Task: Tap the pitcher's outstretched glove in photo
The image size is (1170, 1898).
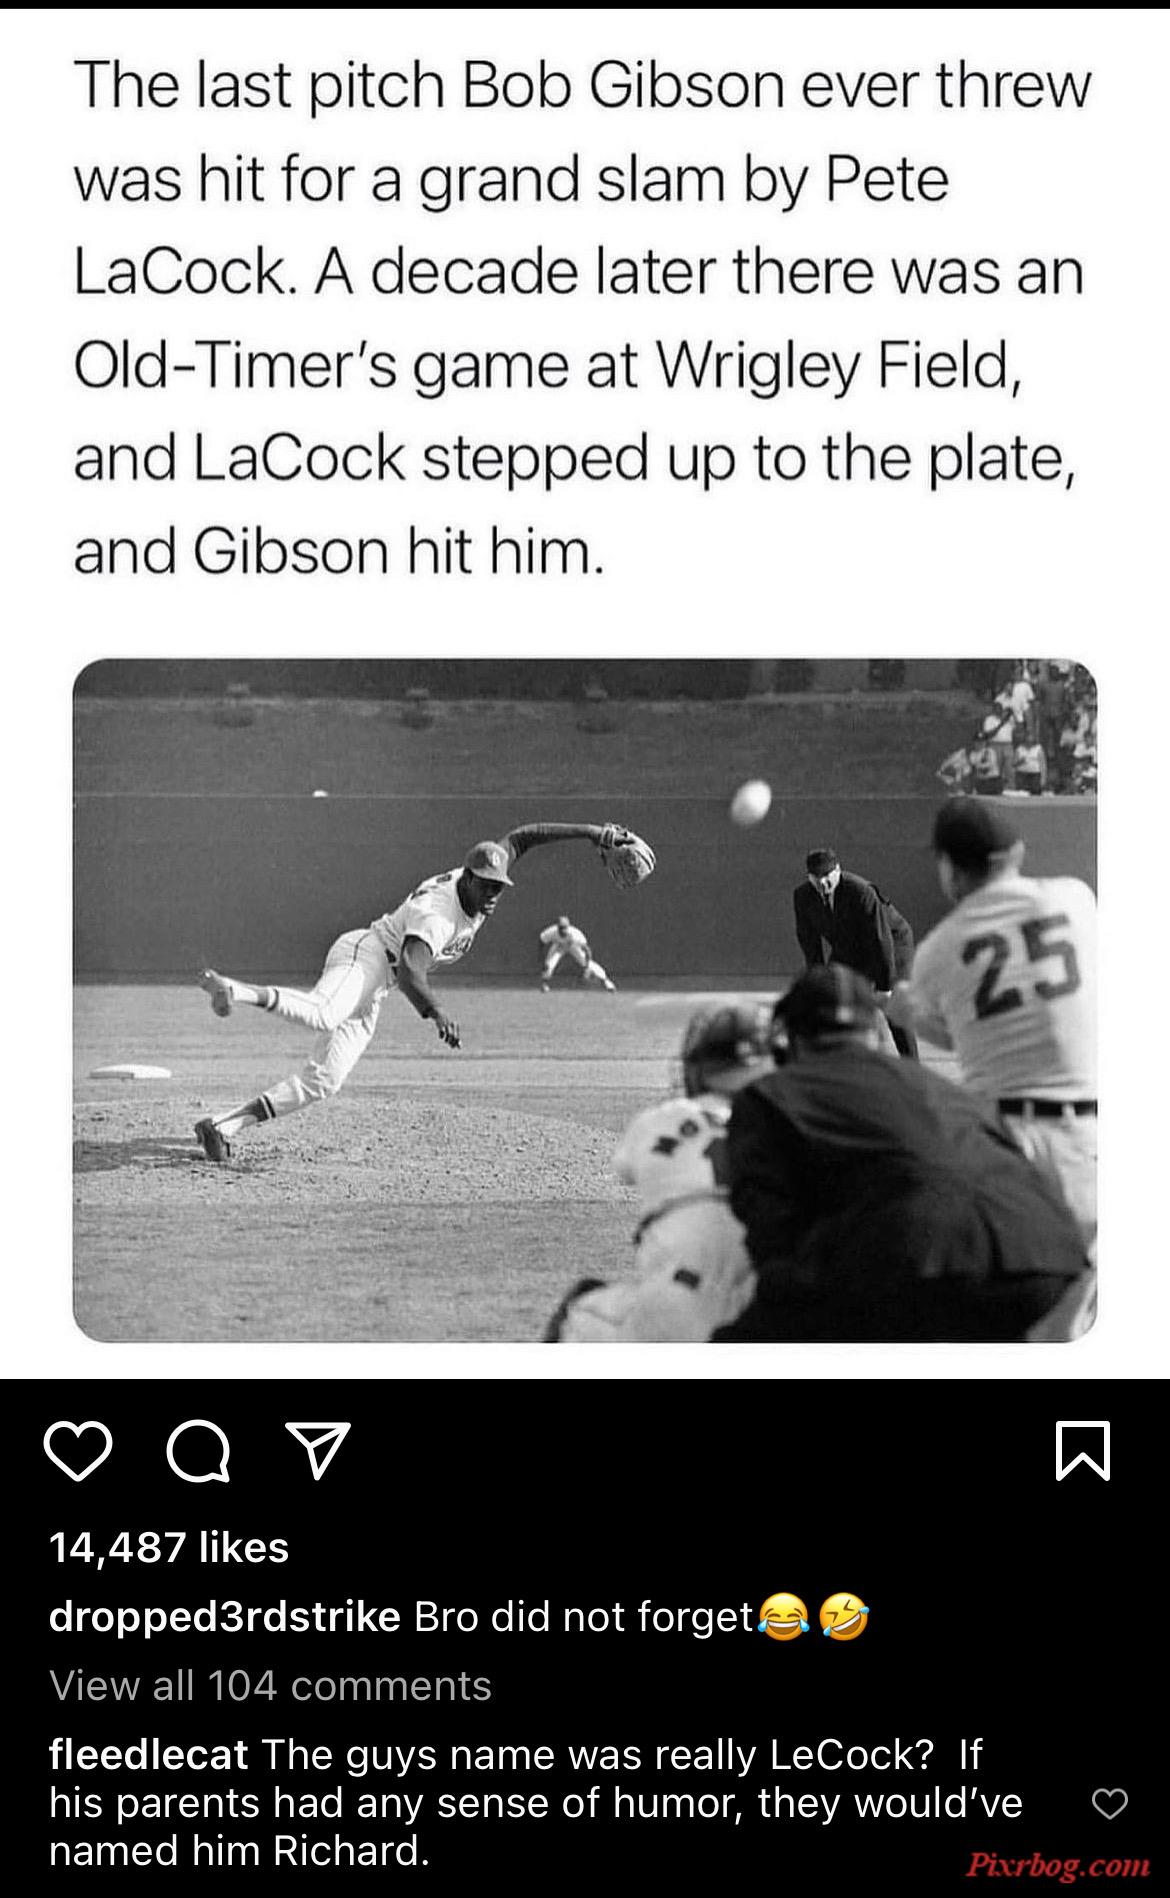Action: tap(627, 855)
